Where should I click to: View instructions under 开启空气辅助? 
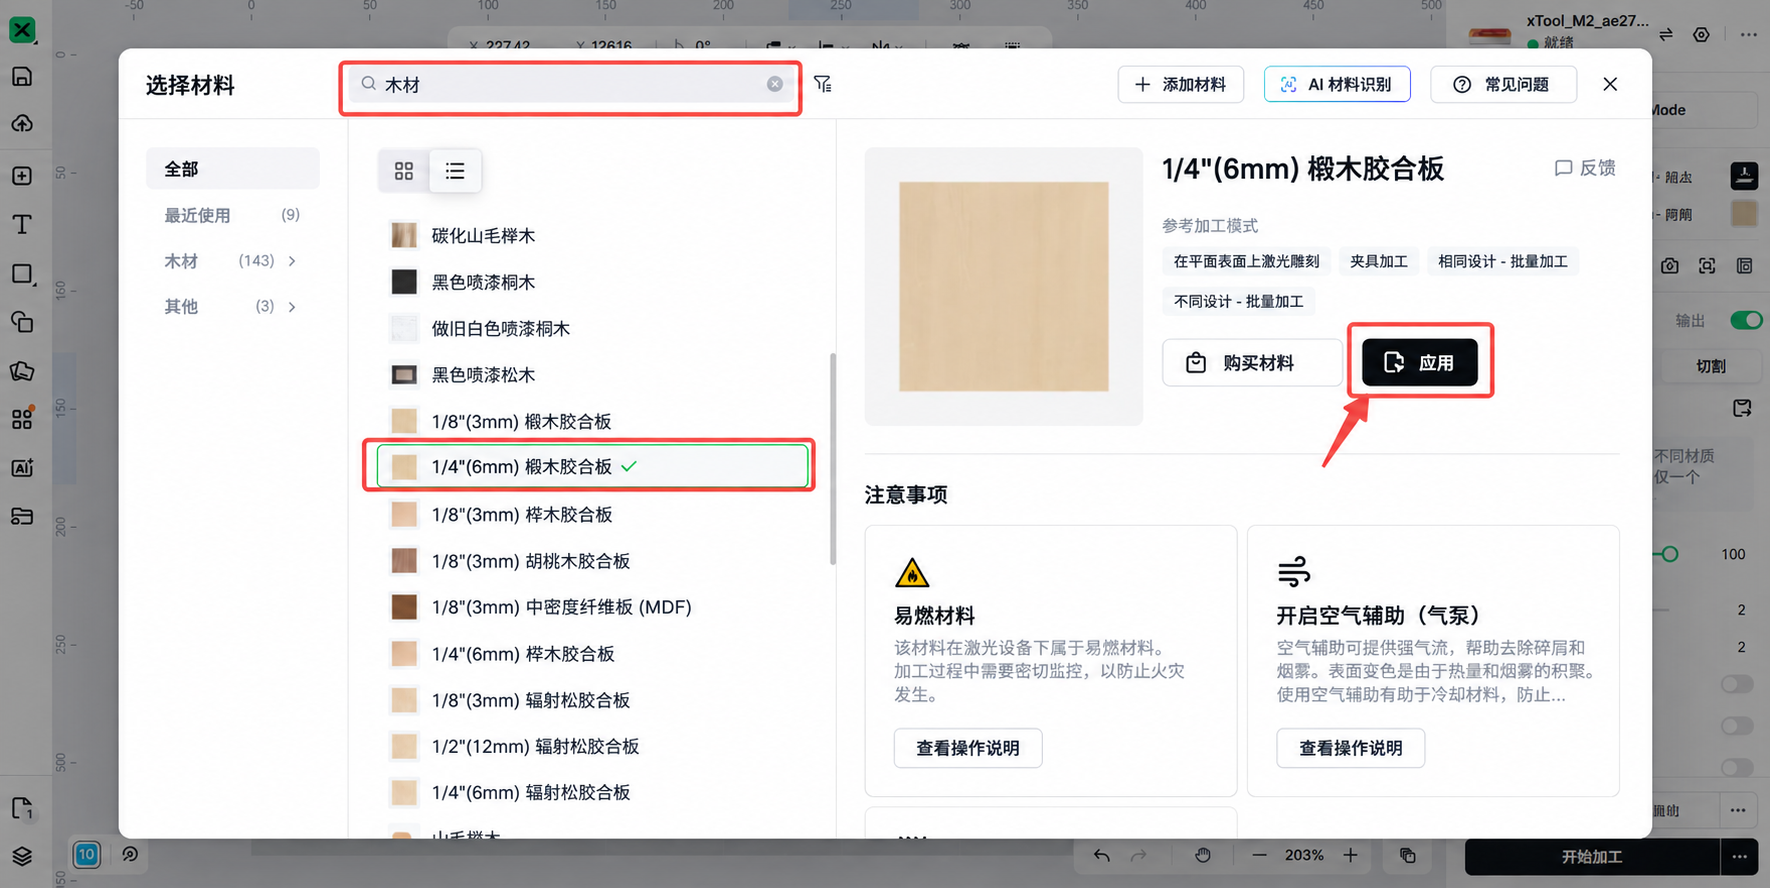click(x=1350, y=748)
